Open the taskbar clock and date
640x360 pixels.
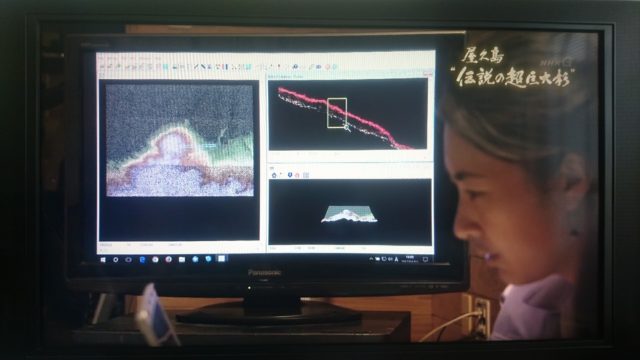410,259
